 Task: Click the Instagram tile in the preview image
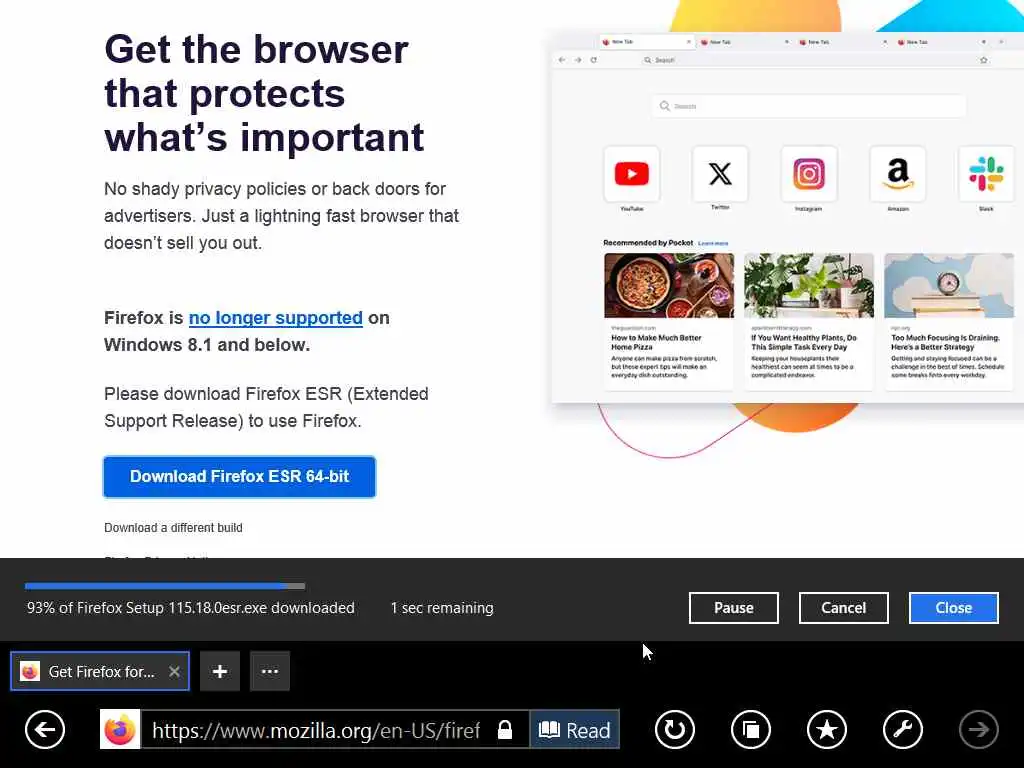tap(809, 174)
